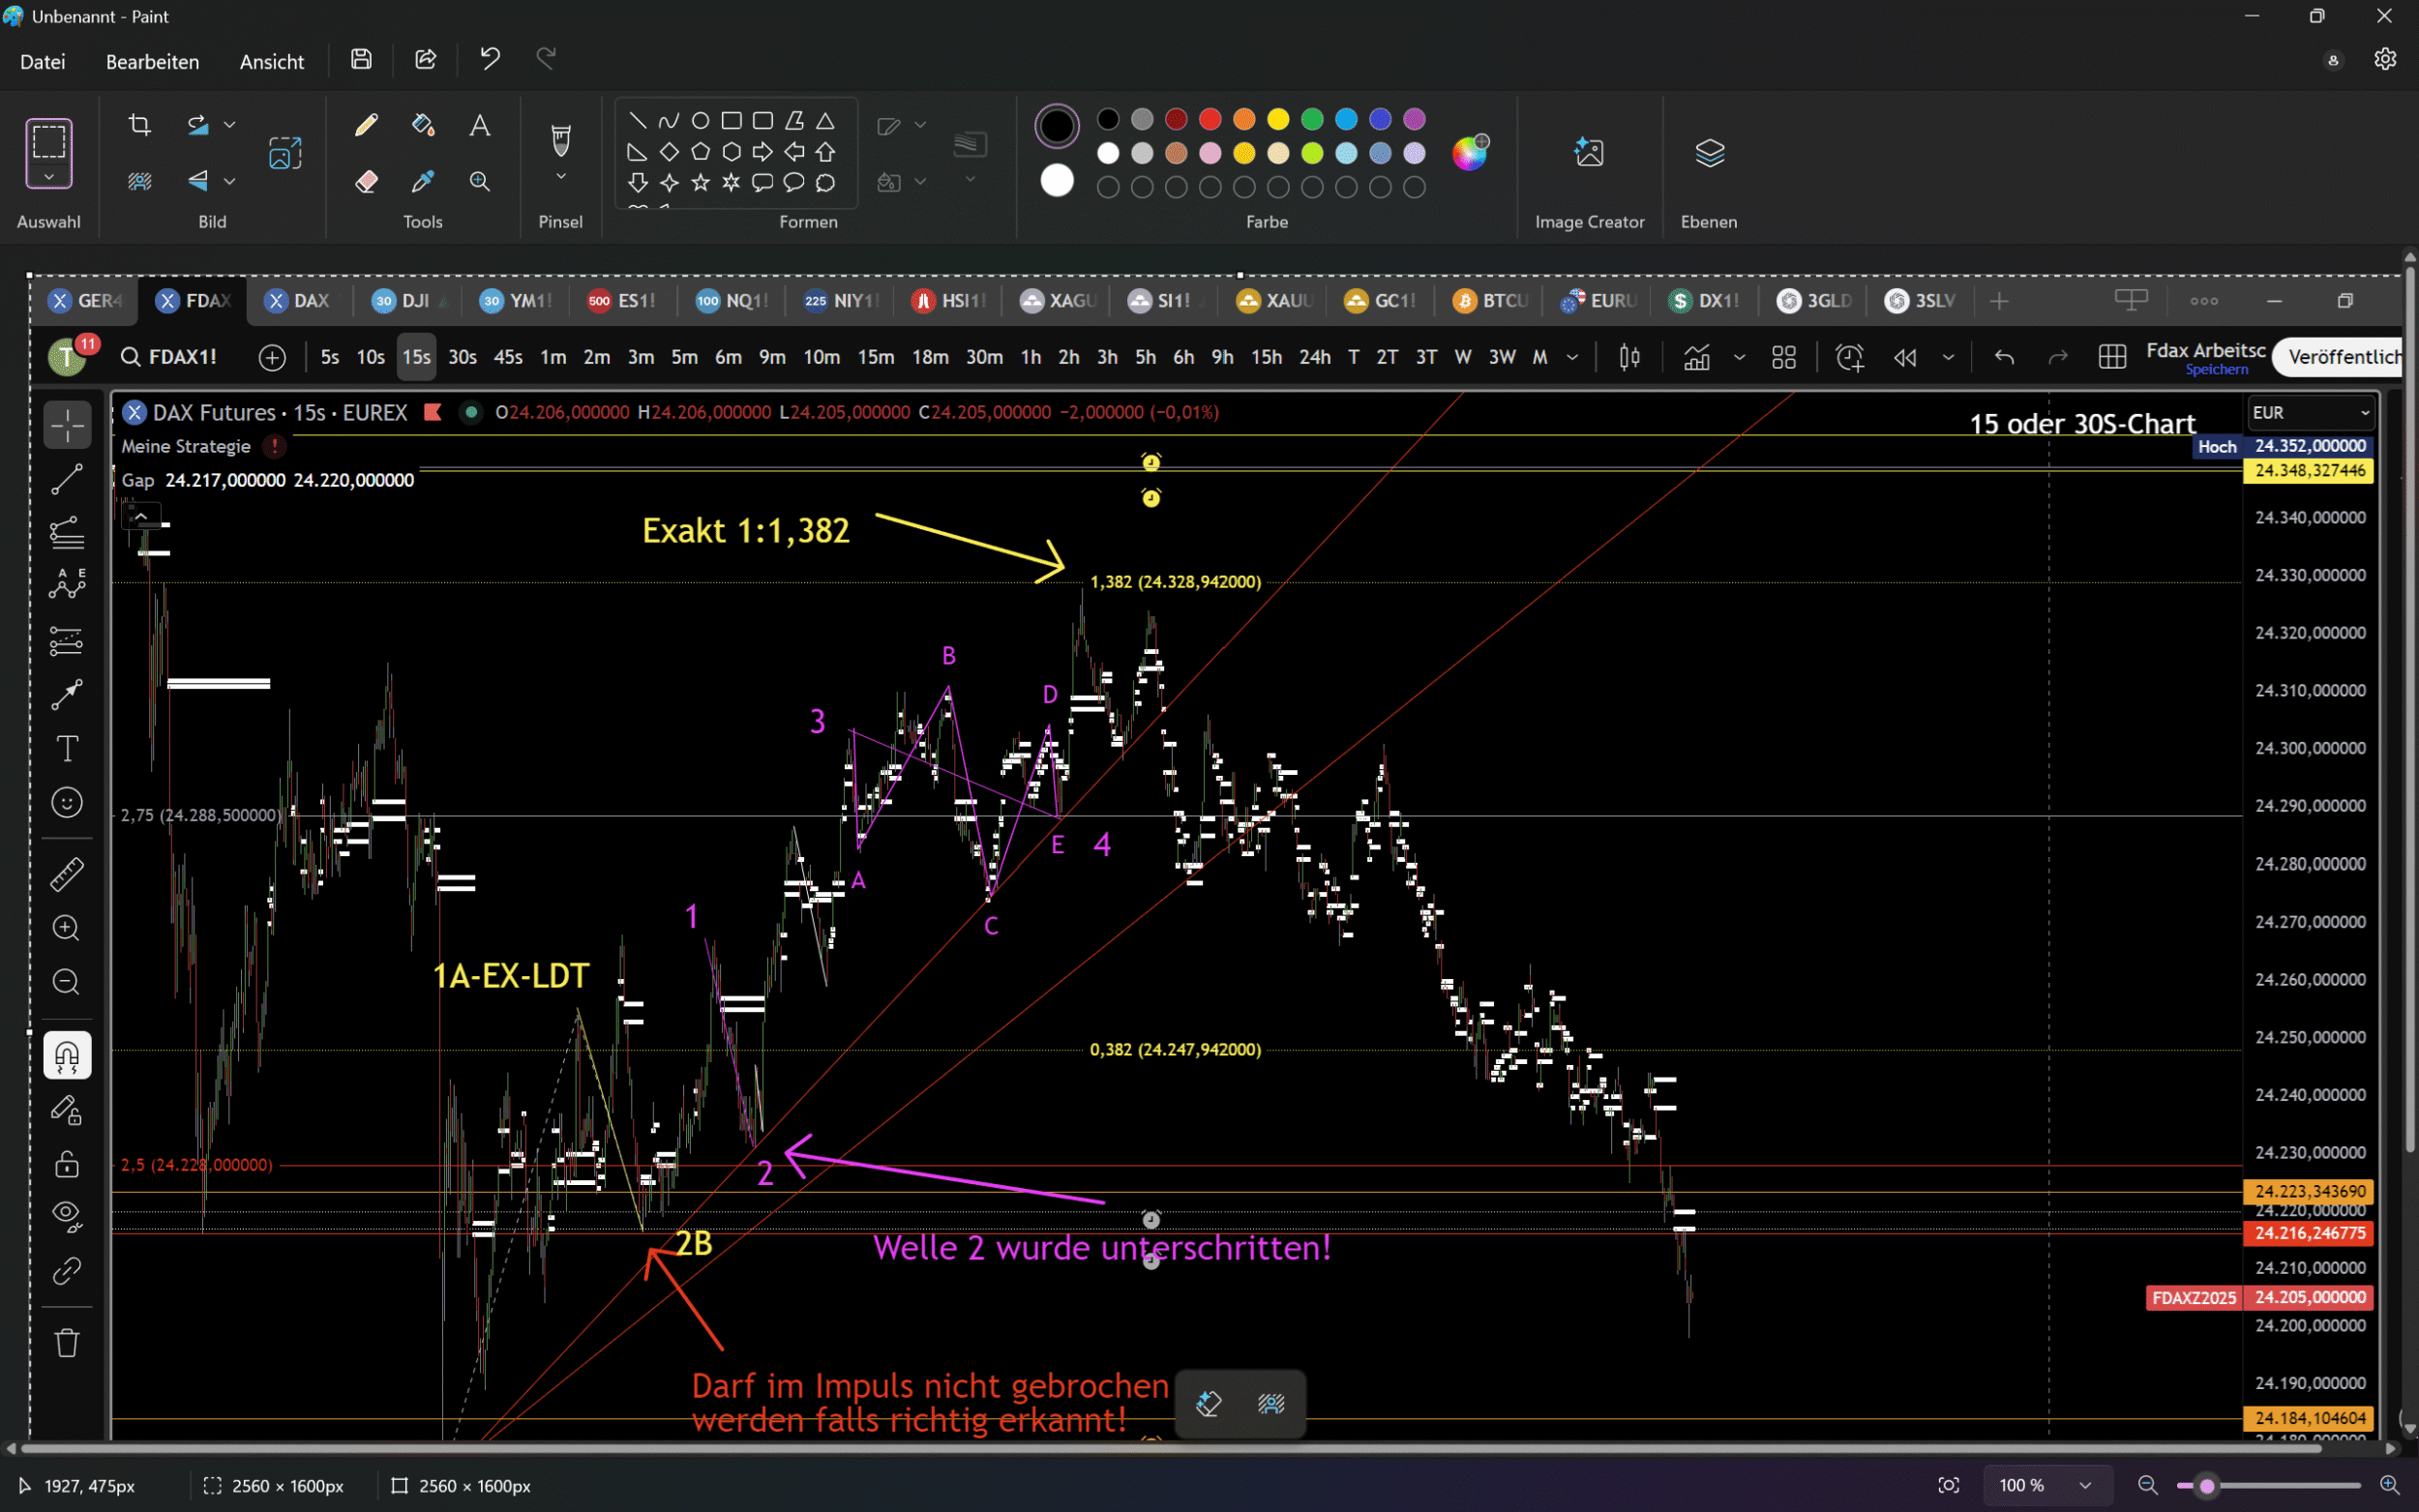This screenshot has height=1512, width=2419.
Task: Expand the Pinsel brush dropdown
Action: [x=561, y=177]
